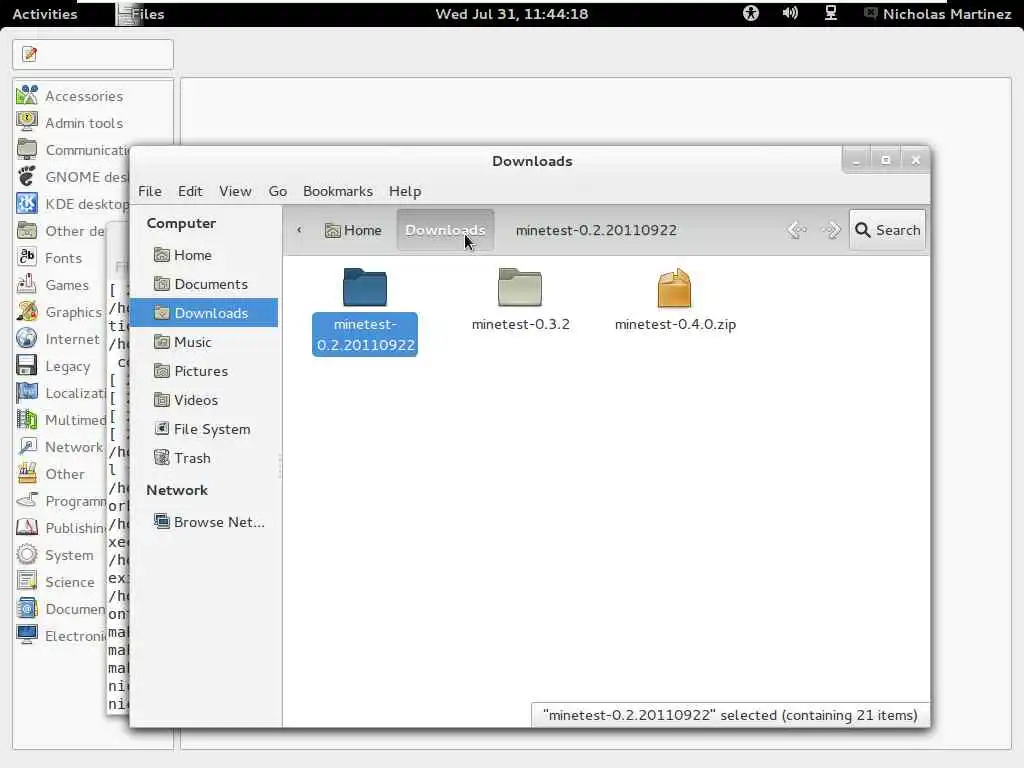Expand path bar with left chevron
The image size is (1024, 768).
pyautogui.click(x=299, y=230)
